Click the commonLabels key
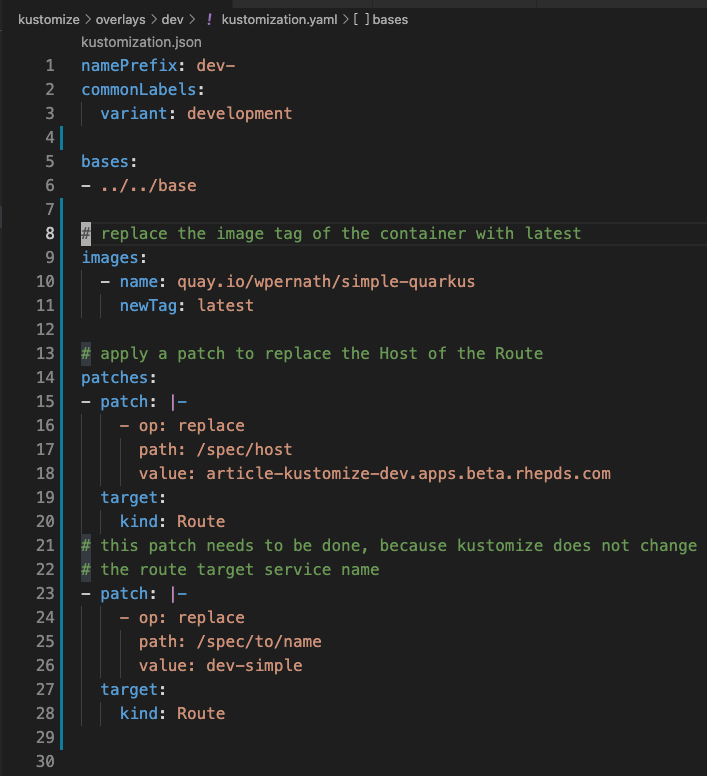This screenshot has height=776, width=707. (x=139, y=90)
